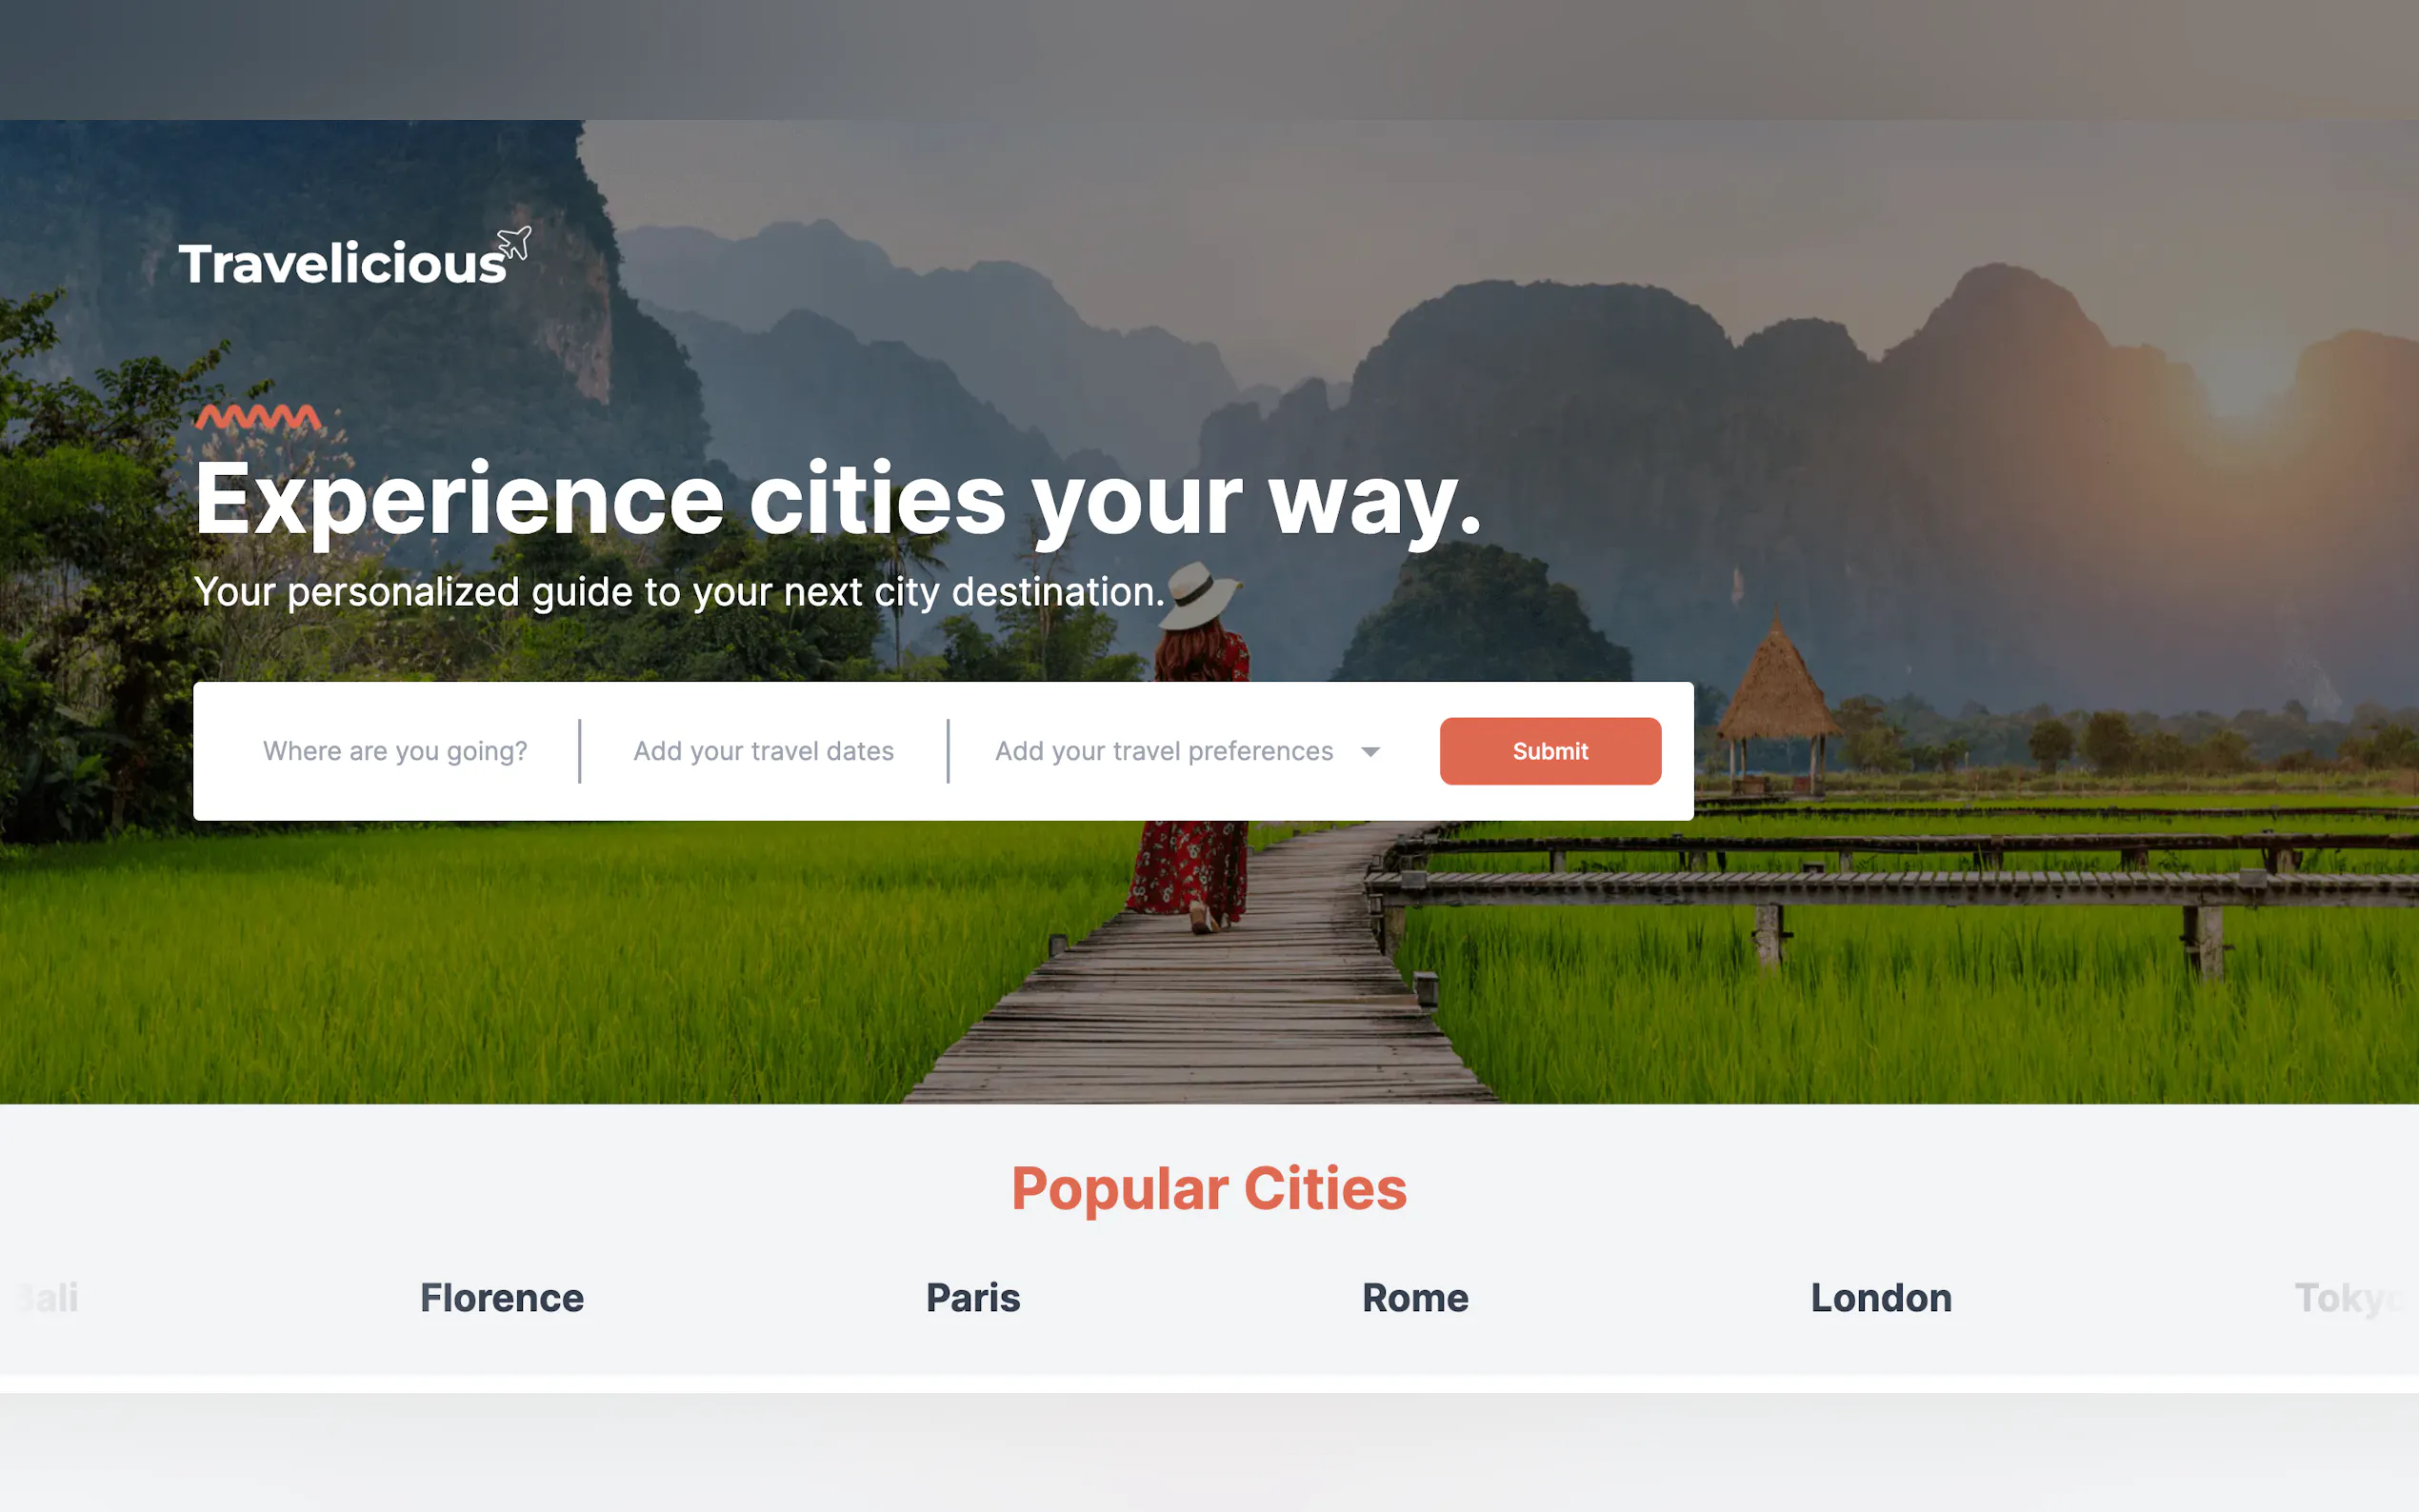This screenshot has width=2419, height=1512.
Task: Click the "Popular Cities" heading
Action: [1209, 1189]
